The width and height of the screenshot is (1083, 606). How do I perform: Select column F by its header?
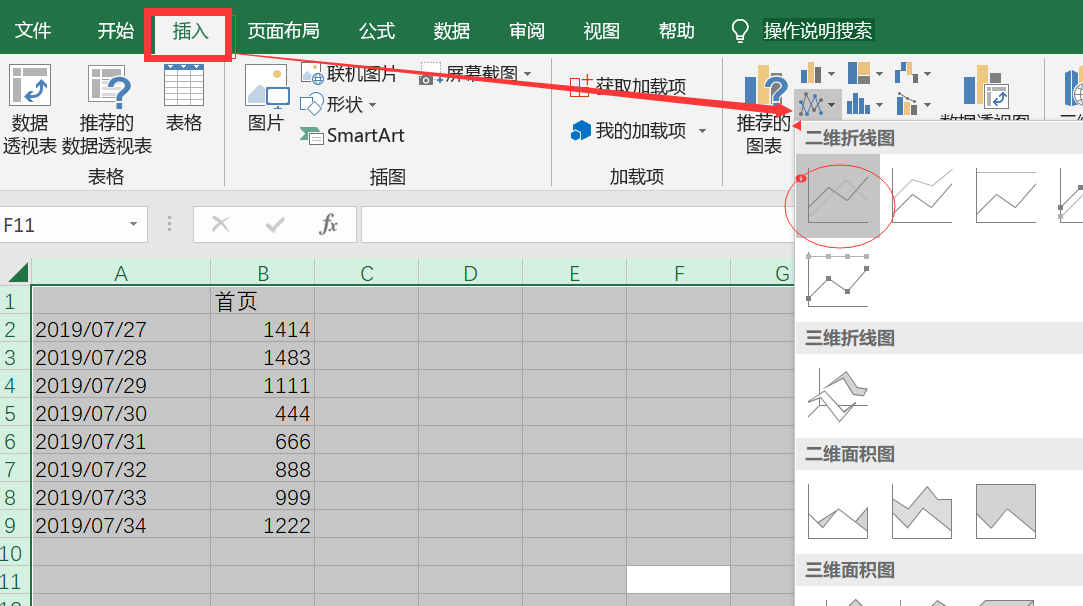click(679, 273)
